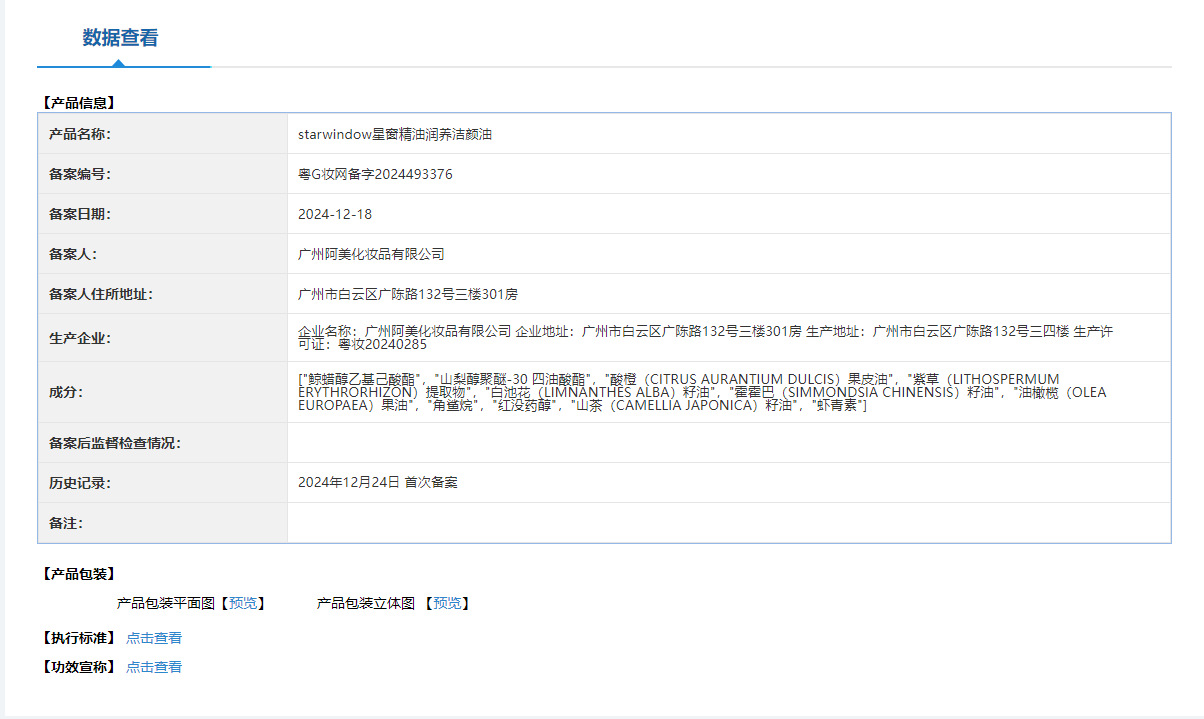This screenshot has height=719, width=1204.
Task: Click the 成分 ingredients list text
Action: (x=702, y=392)
